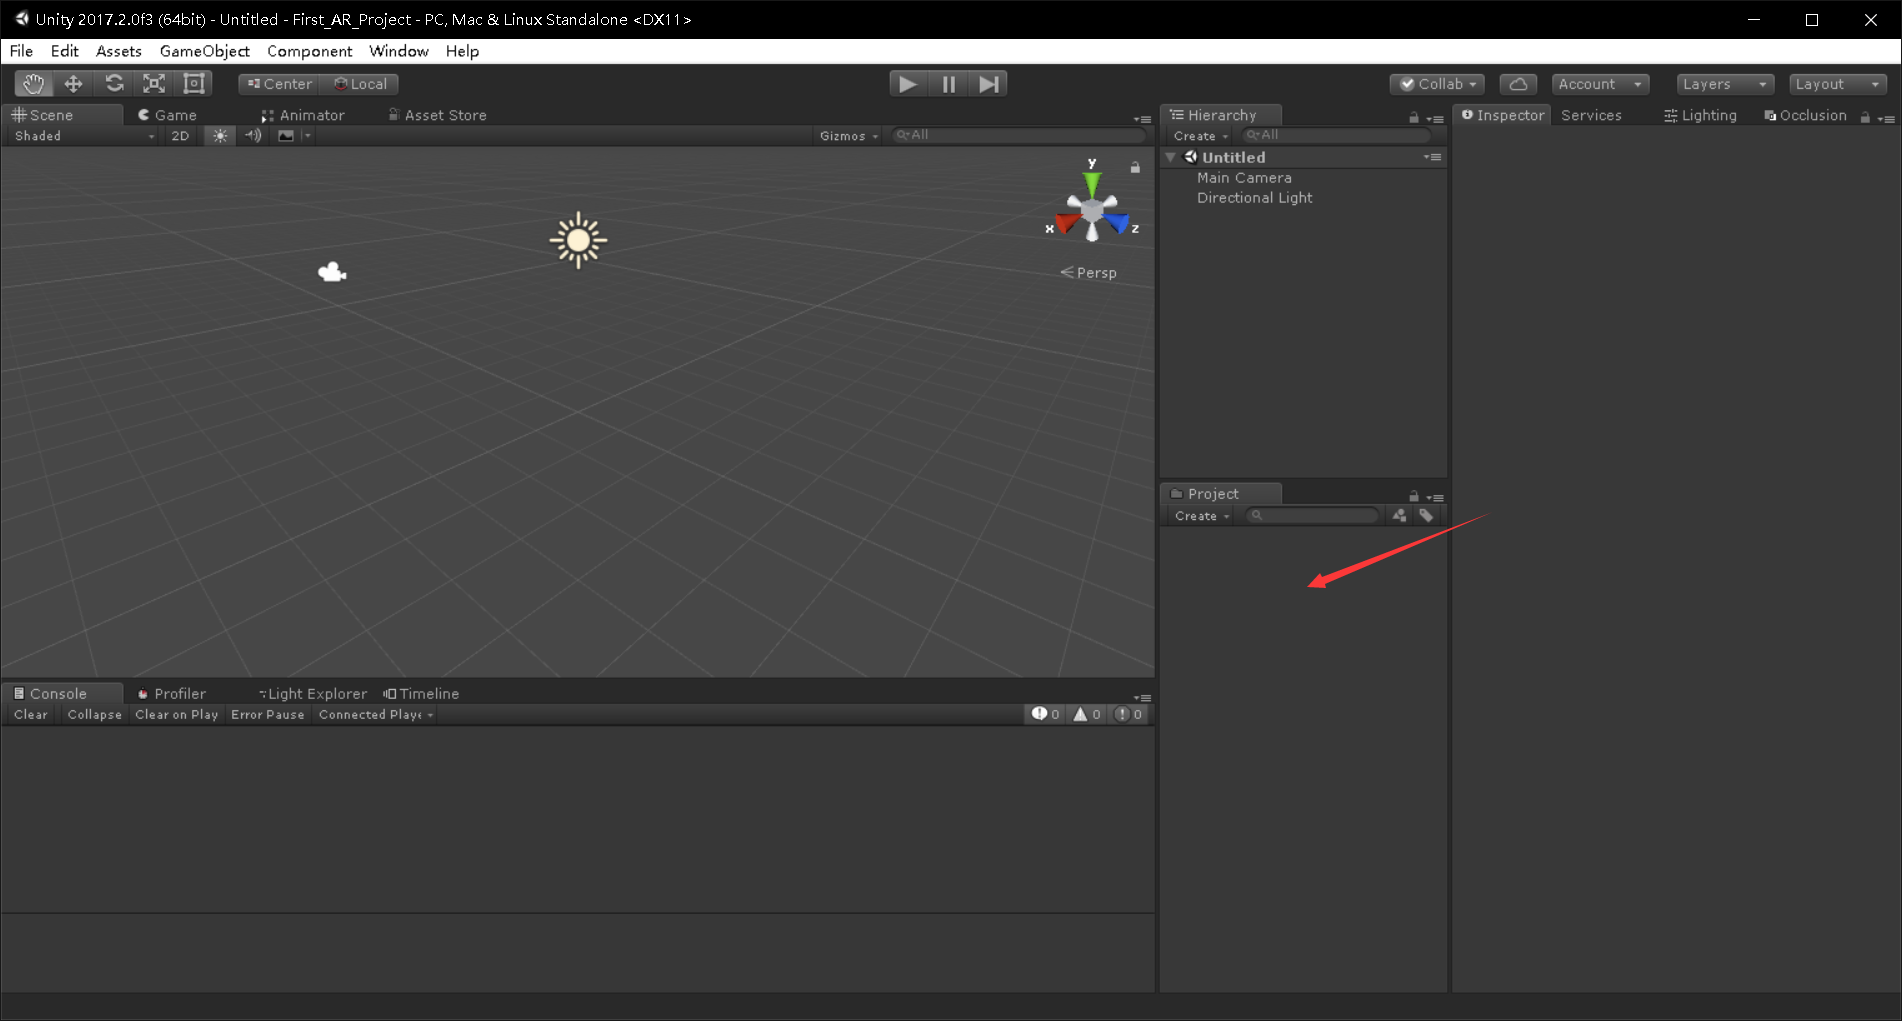Screen dimensions: 1902x1021
Task: Toggle Error Pause in Console
Action: 267,715
